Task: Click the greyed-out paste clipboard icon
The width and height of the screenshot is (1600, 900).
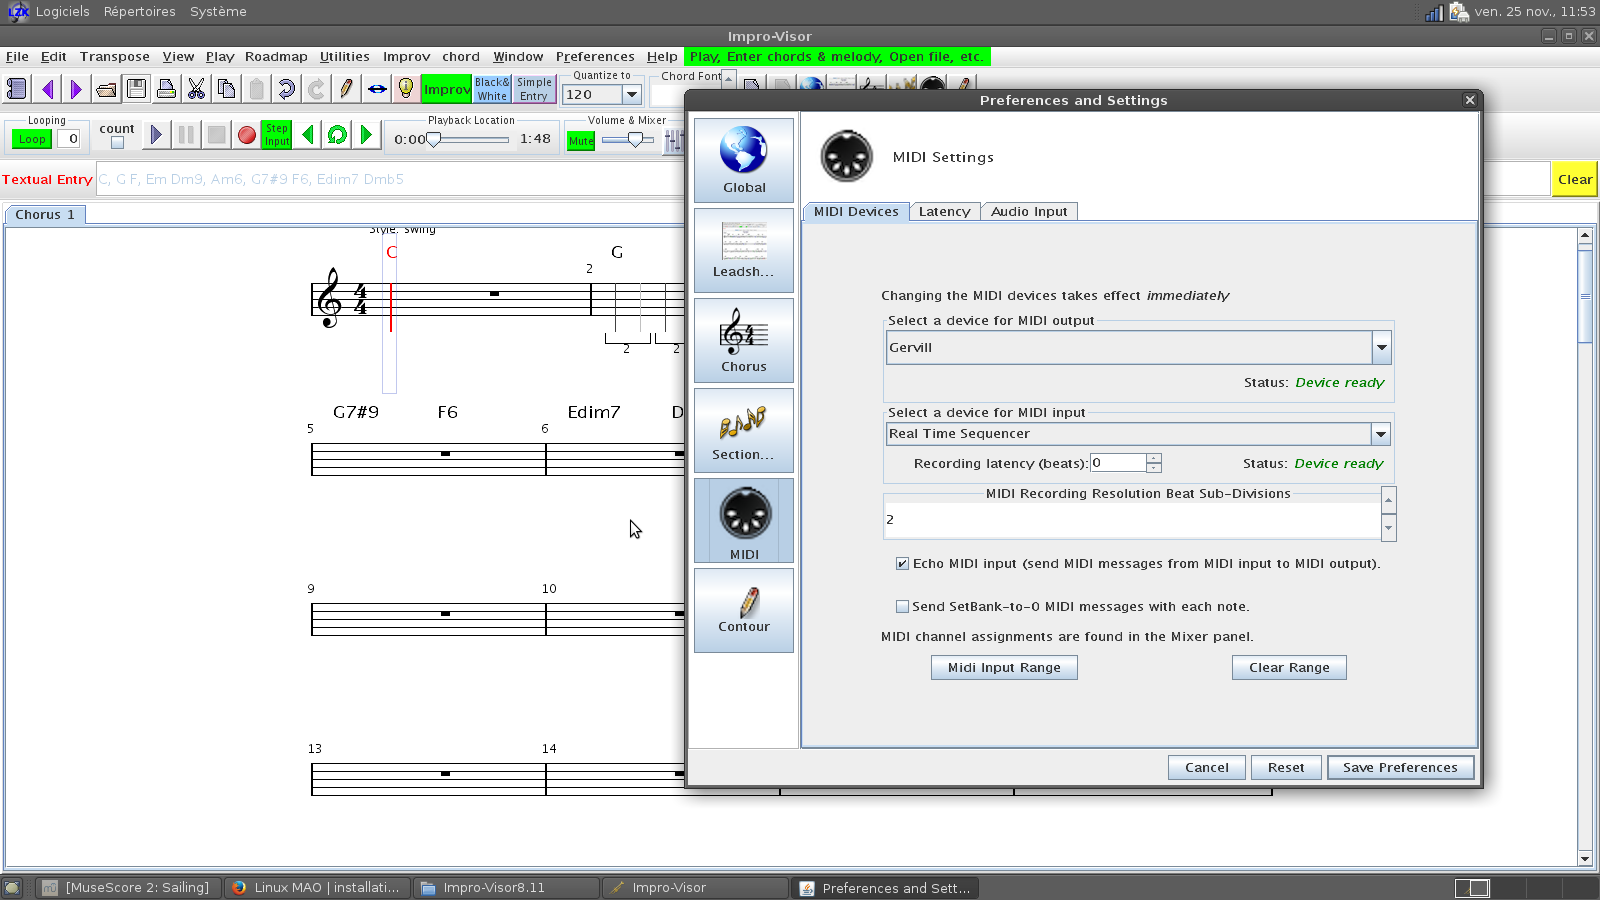Action: pyautogui.click(x=257, y=89)
